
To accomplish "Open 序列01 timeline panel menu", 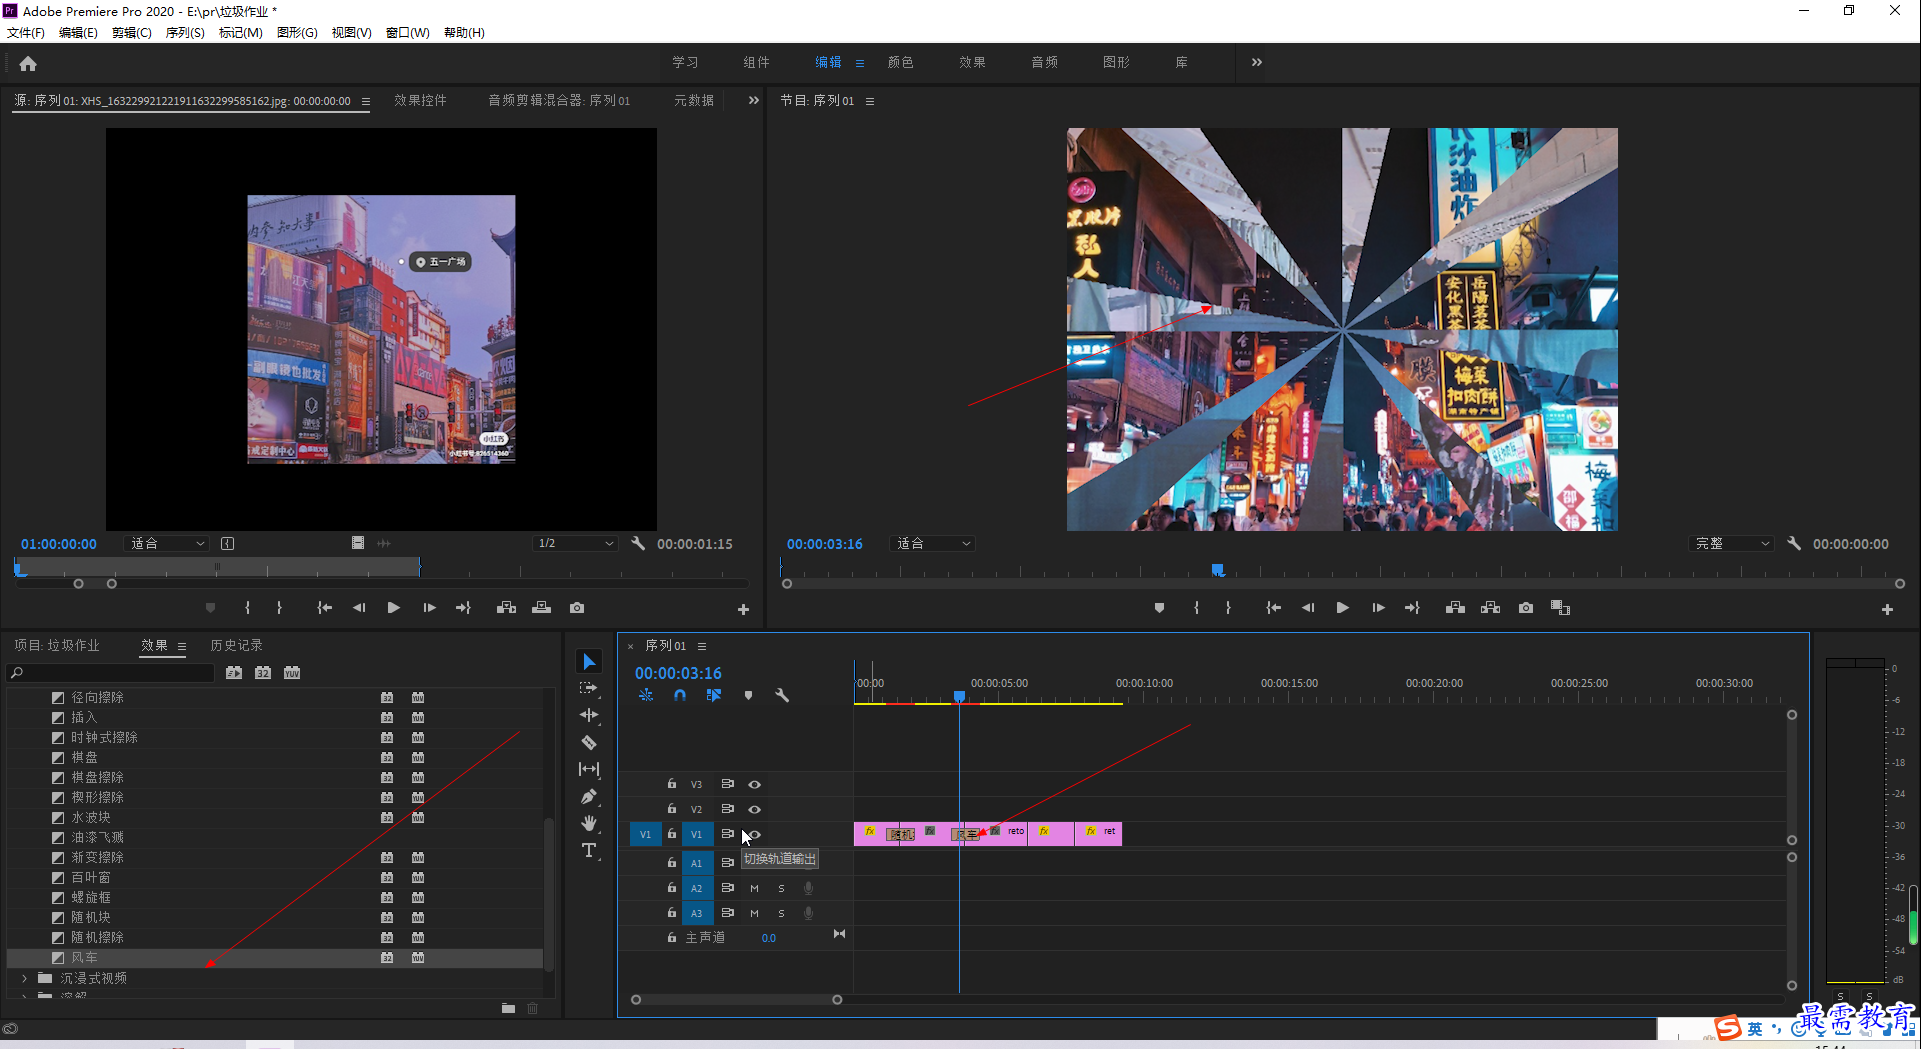I will tap(702, 646).
